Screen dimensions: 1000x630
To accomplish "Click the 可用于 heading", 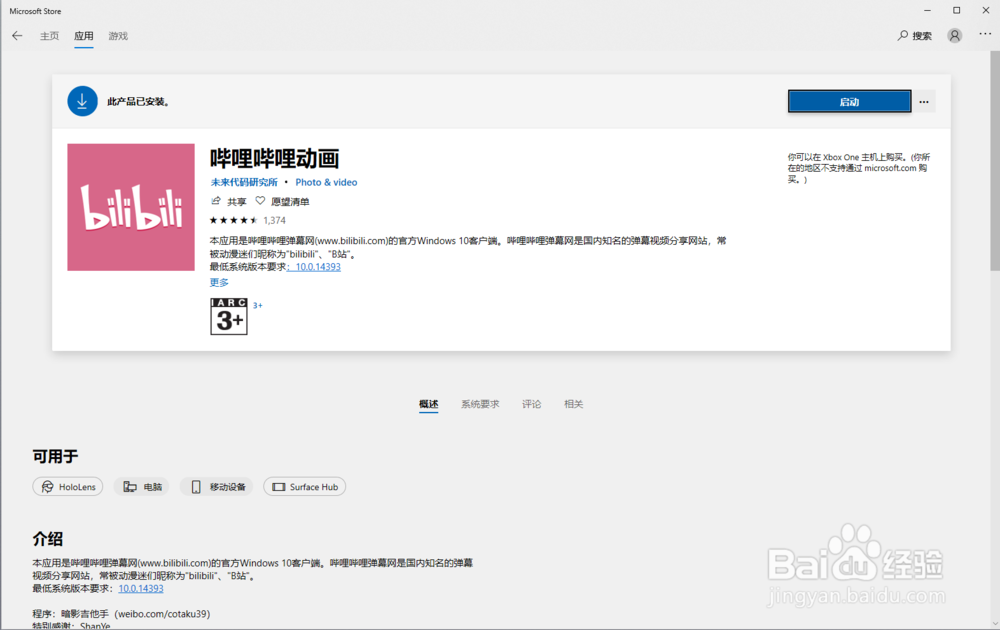I will pyautogui.click(x=55, y=456).
